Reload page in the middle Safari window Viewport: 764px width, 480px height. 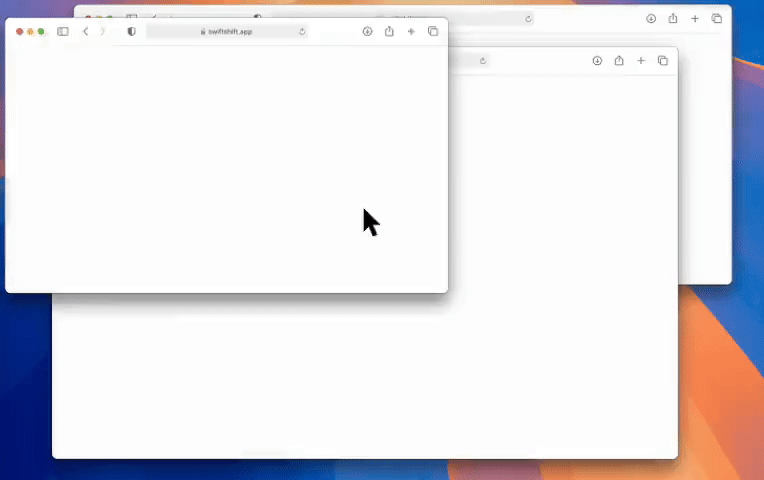(x=483, y=61)
